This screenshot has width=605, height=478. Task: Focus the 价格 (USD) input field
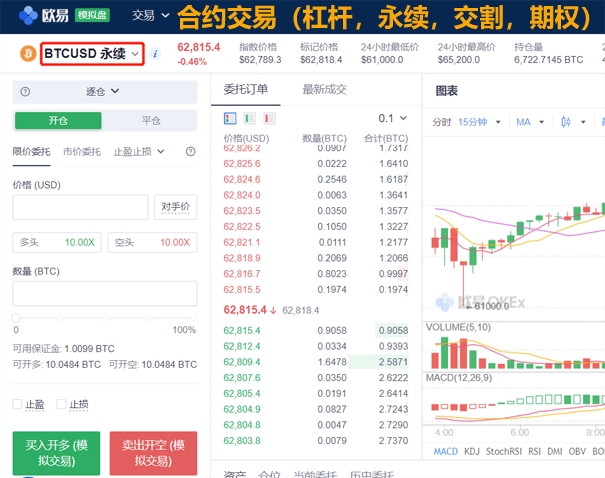tap(80, 207)
